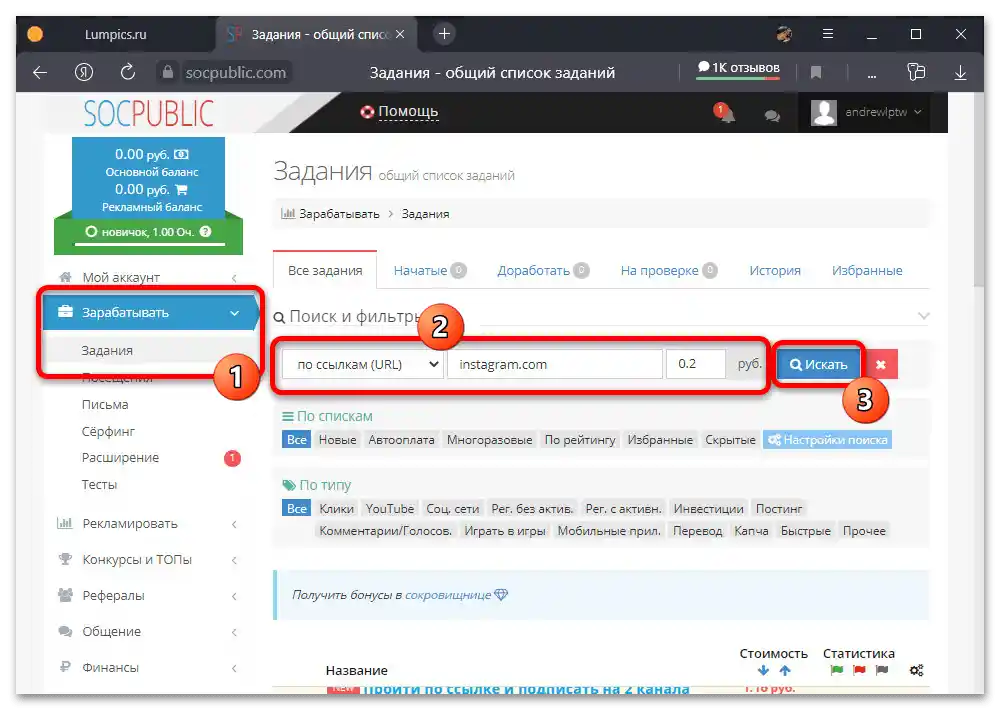Go back with the browser back arrow
The width and height of the screenshot is (1000, 710).
click(x=40, y=73)
